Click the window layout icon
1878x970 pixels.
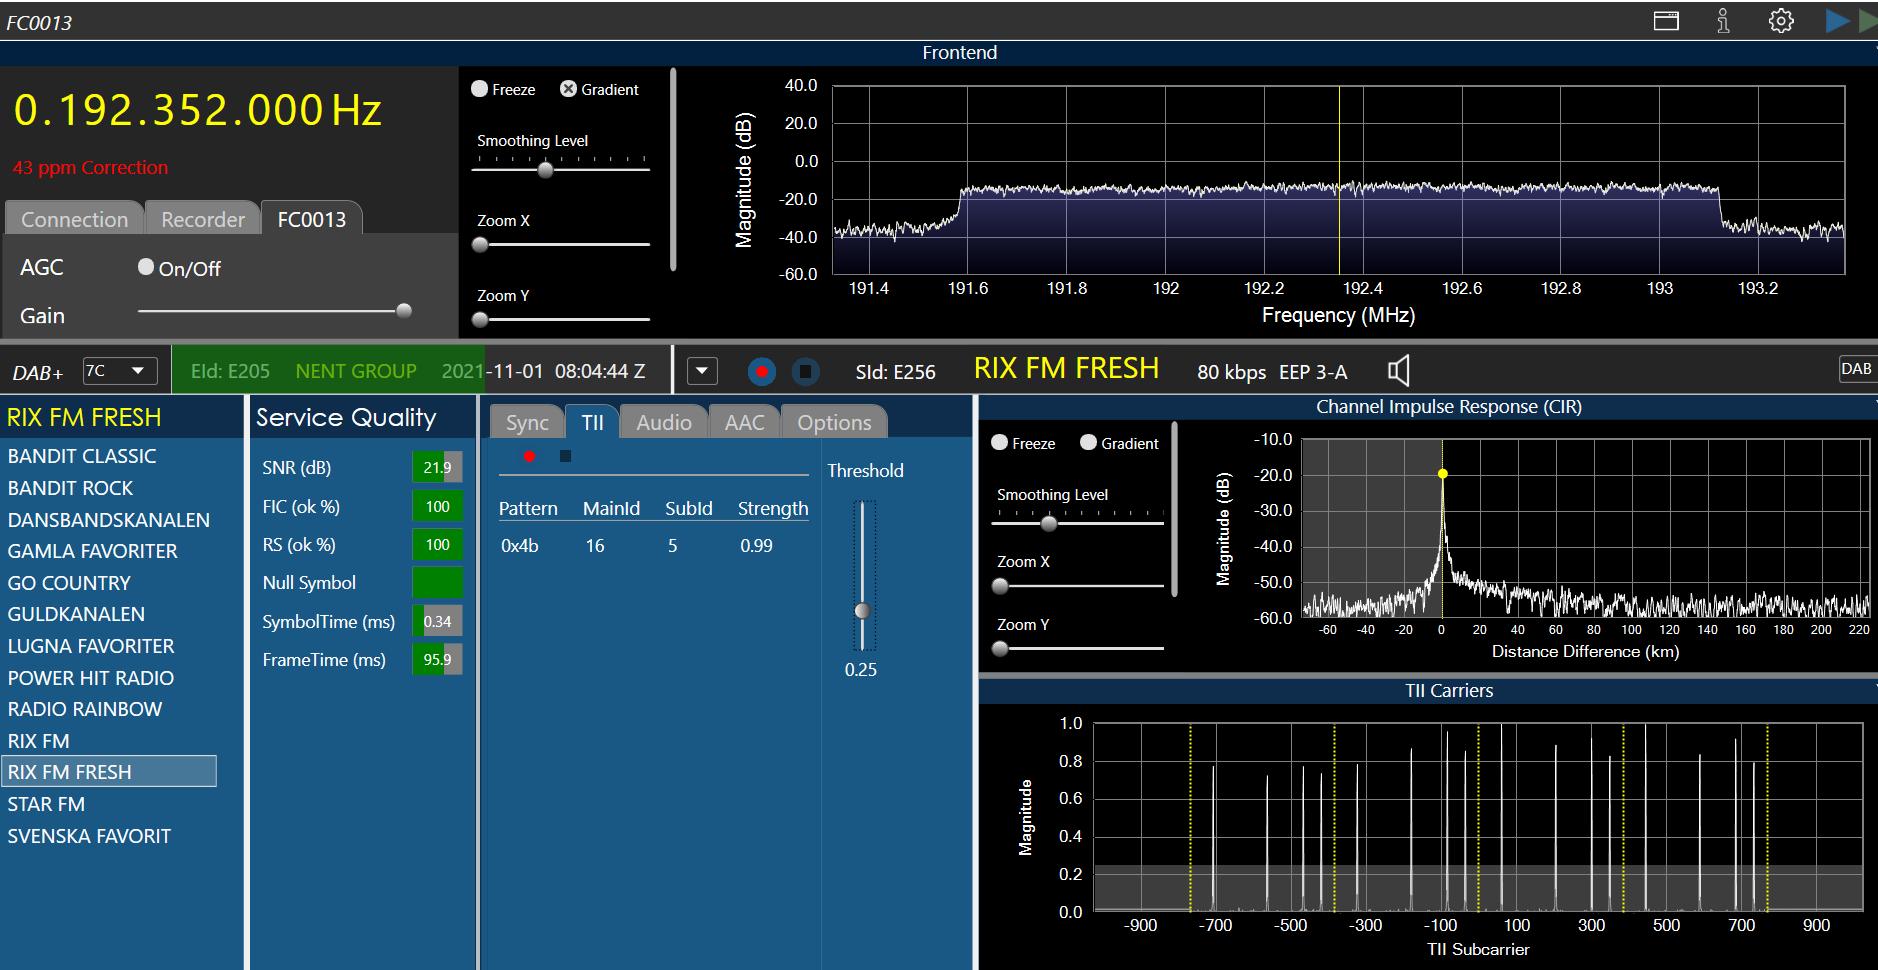click(x=1666, y=21)
